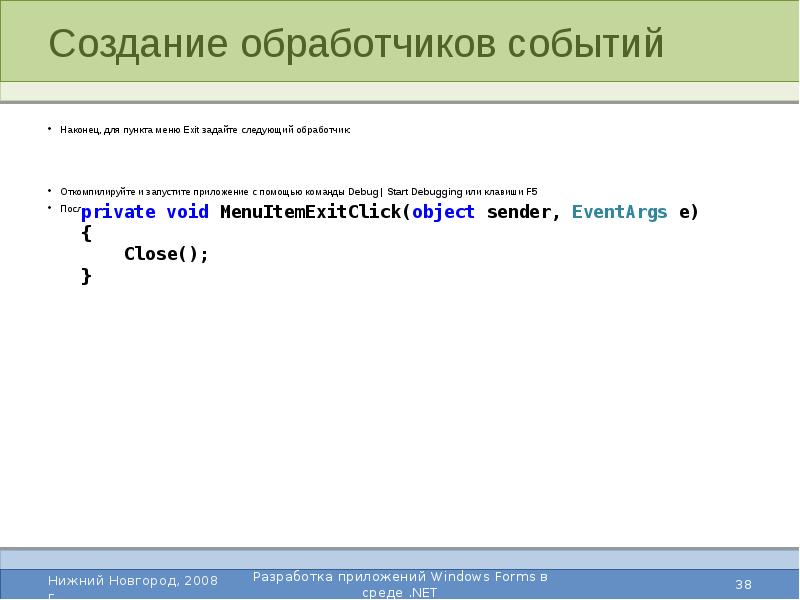Select the "private" keyword in the code
The height and width of the screenshot is (600, 800).
[x=118, y=212]
